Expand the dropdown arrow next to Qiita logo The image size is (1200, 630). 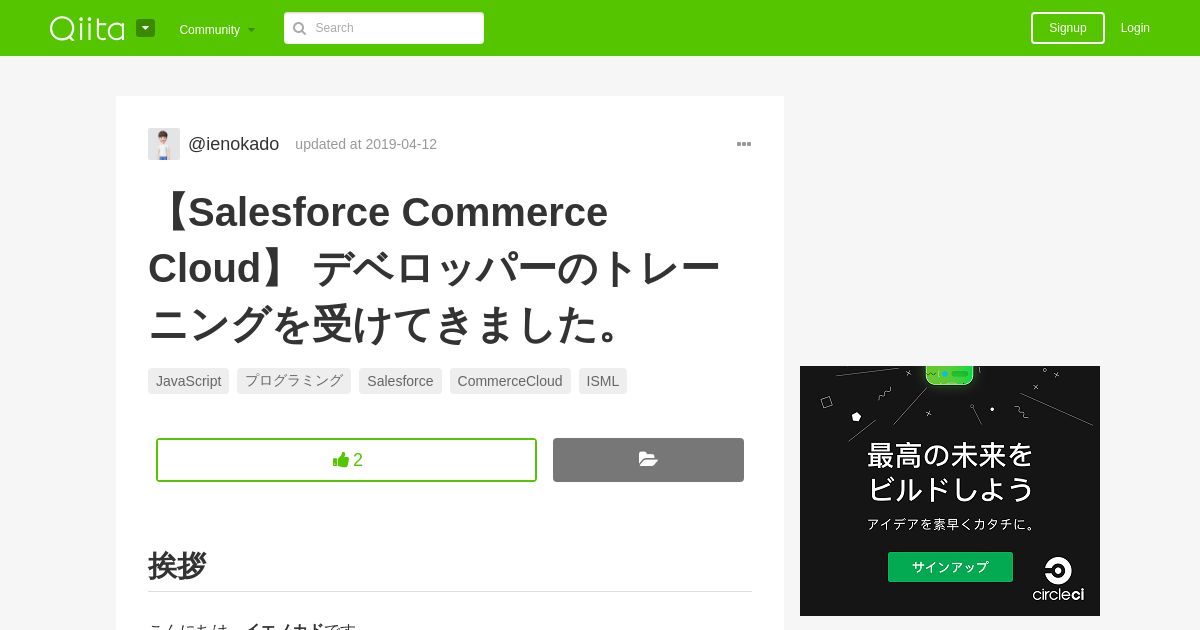point(145,28)
